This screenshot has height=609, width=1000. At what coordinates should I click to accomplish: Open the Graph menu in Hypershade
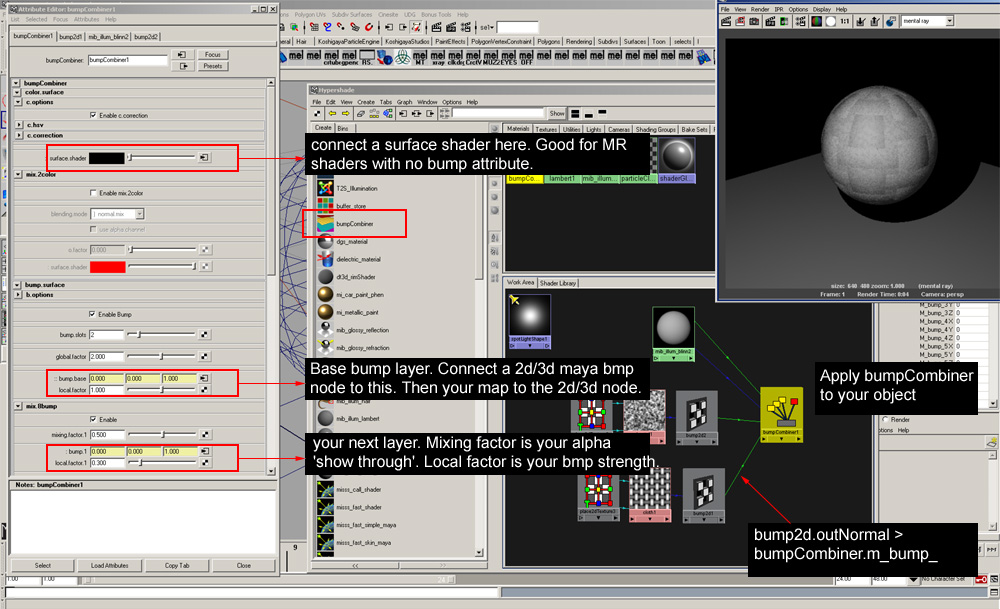[x=404, y=102]
